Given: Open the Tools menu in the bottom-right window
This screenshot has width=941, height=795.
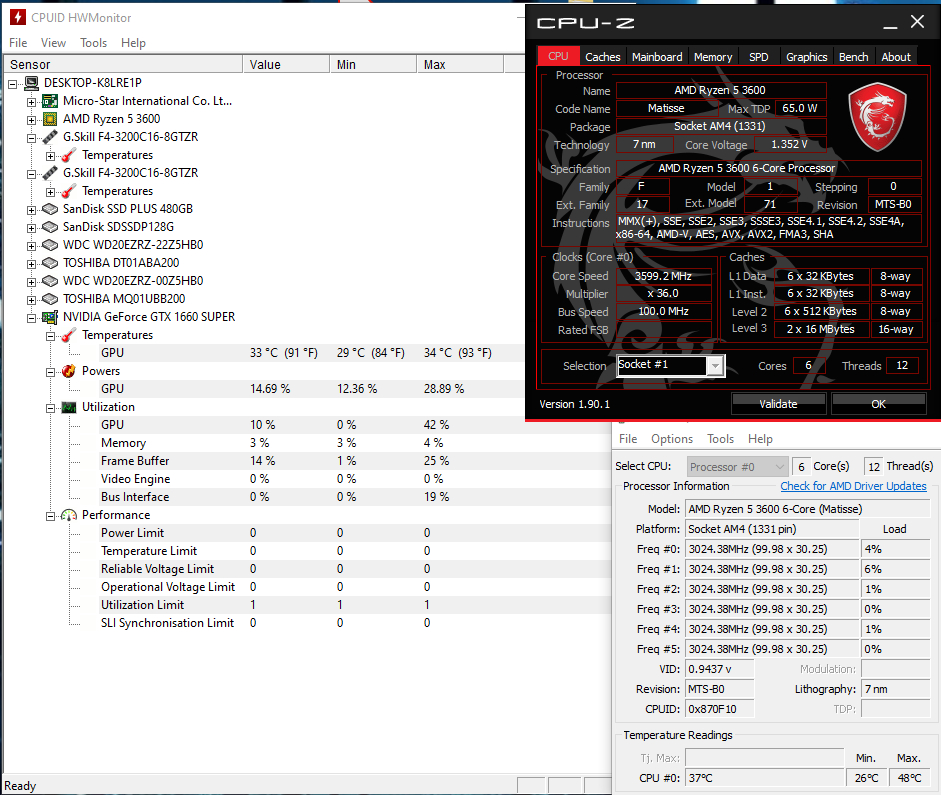Looking at the screenshot, I should [x=721, y=439].
